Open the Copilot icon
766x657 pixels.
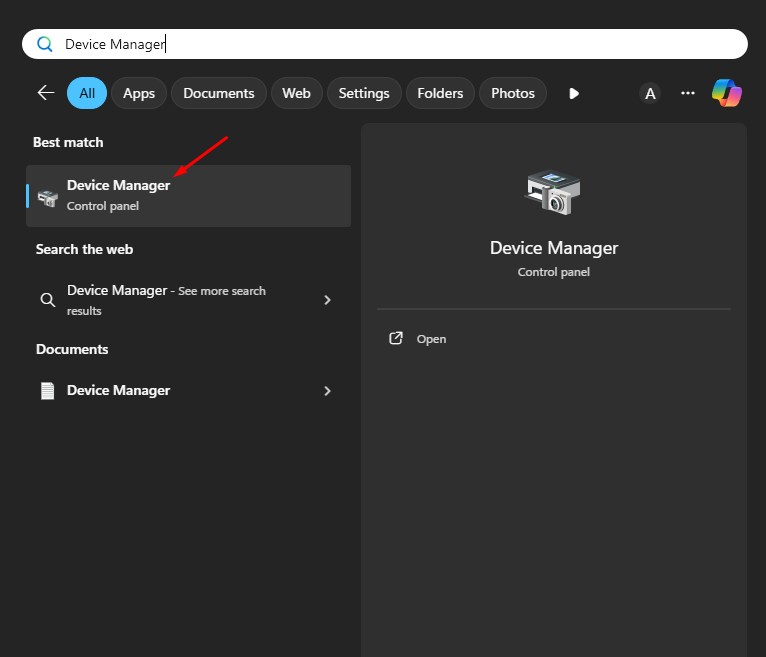[x=727, y=93]
